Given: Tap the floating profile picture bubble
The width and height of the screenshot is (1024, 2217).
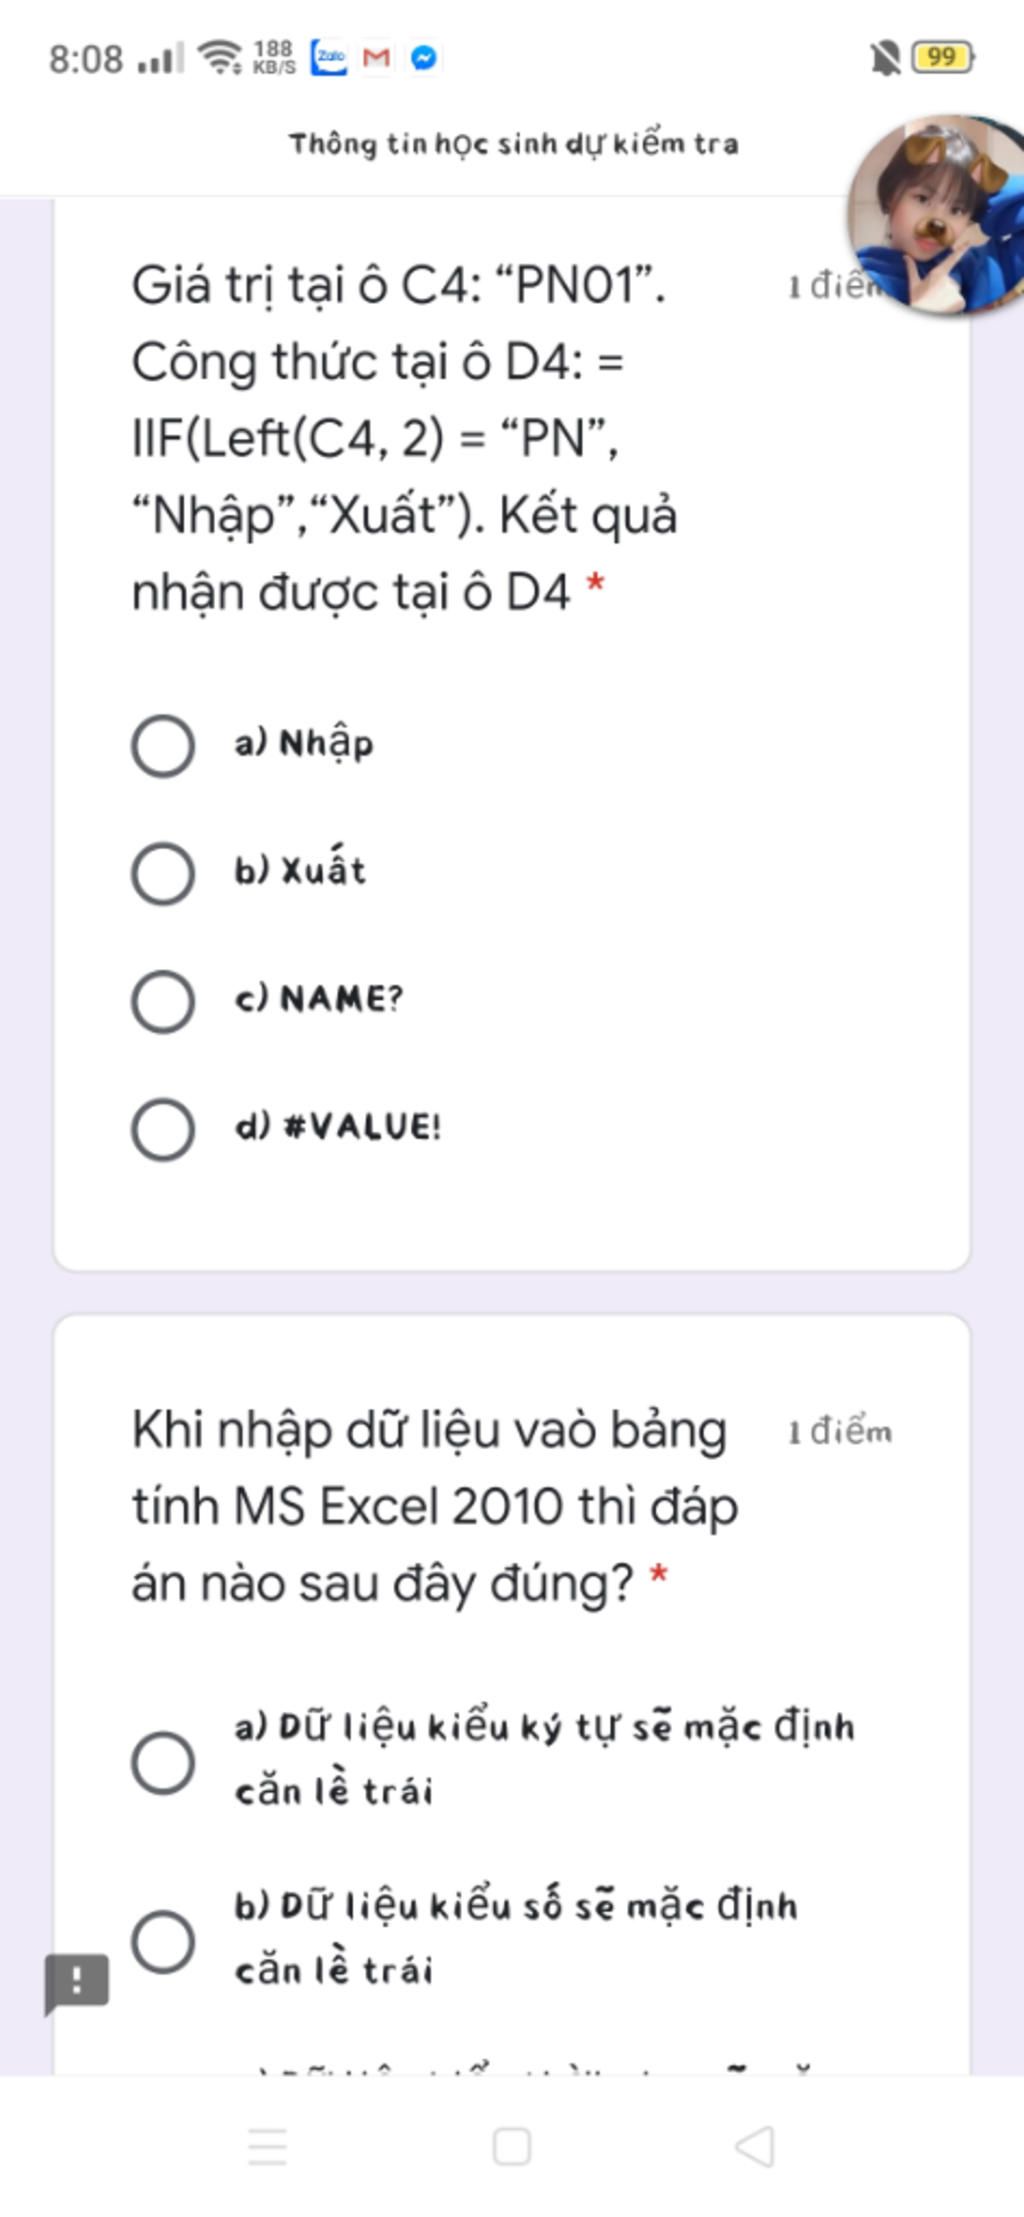Looking at the screenshot, I should (x=937, y=215).
